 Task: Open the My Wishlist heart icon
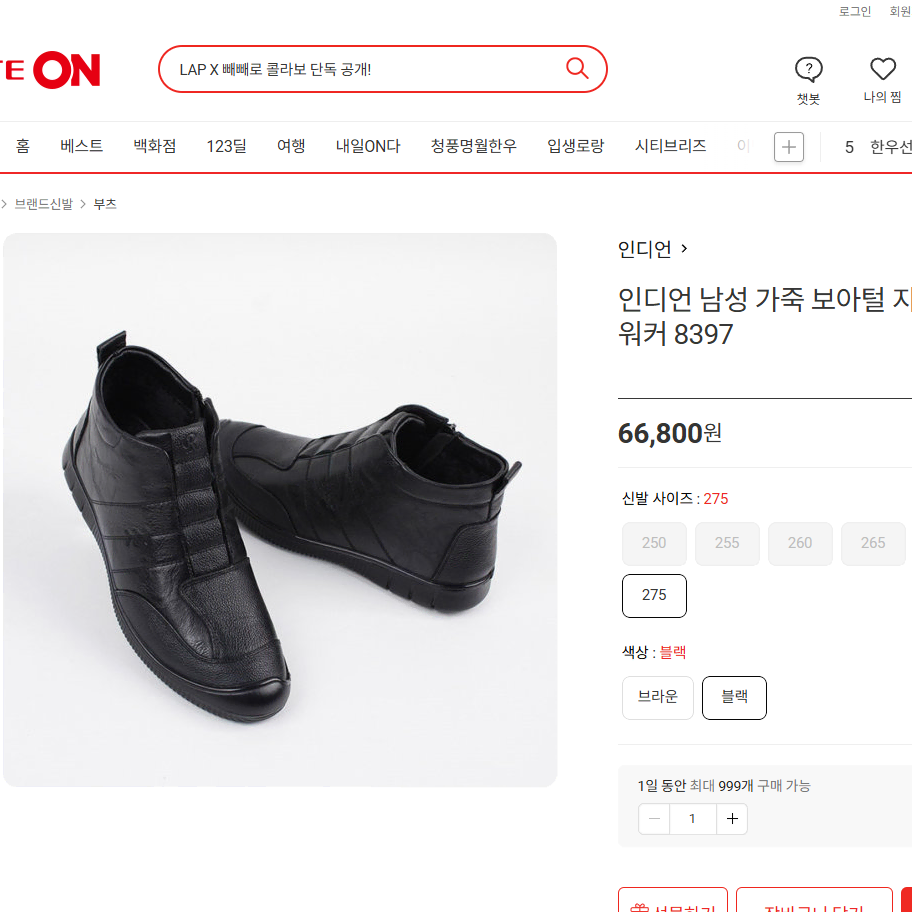[883, 69]
